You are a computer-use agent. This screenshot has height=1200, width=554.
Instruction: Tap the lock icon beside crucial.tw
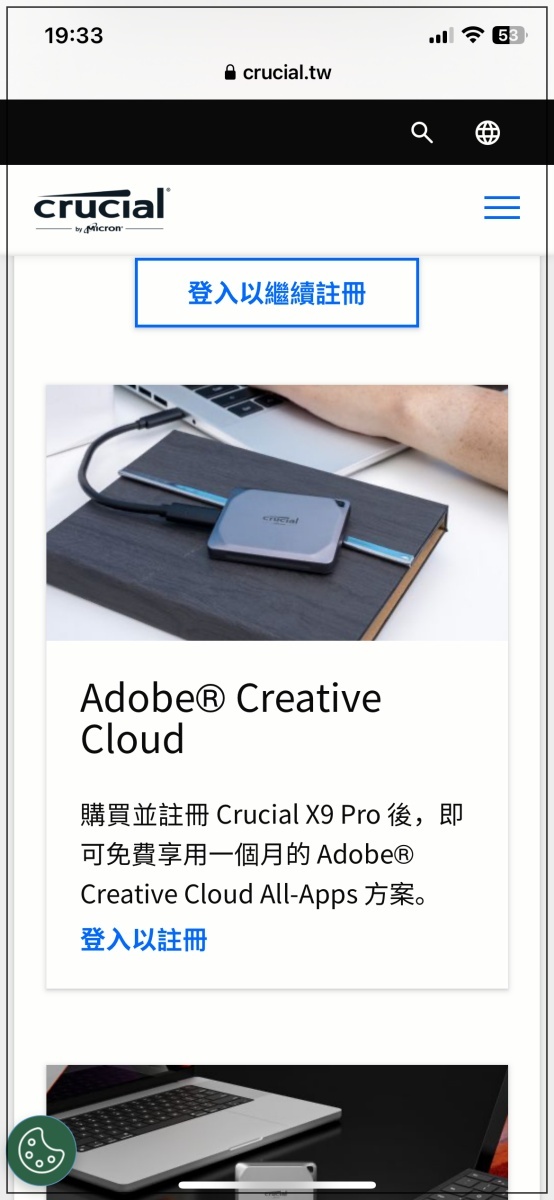[x=230, y=73]
